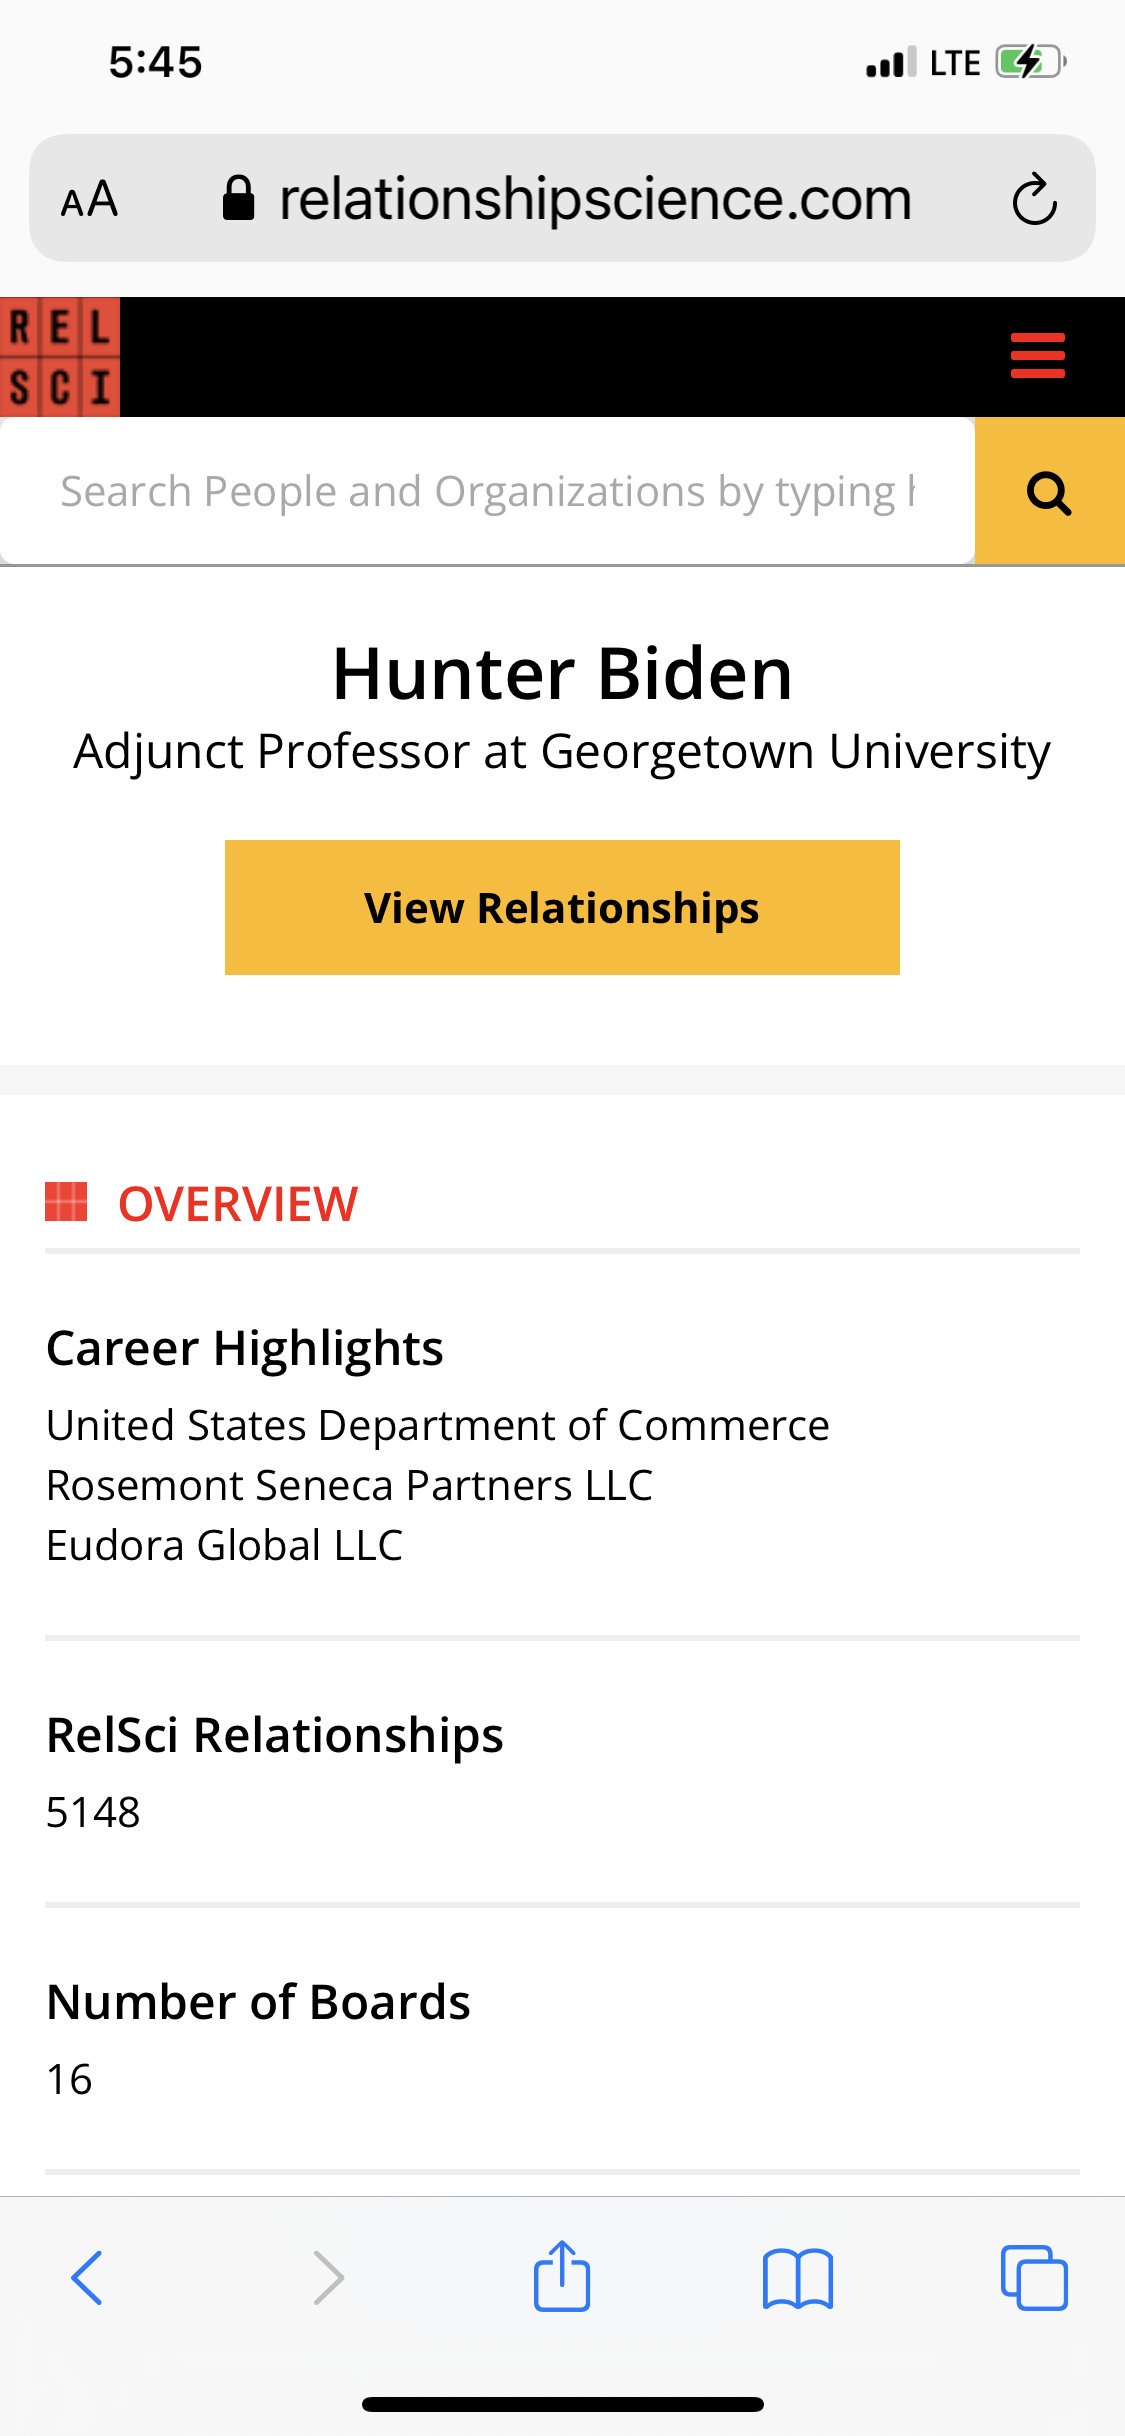The image size is (1125, 2436).
Task: Reload the page in Safari
Action: [x=1033, y=199]
